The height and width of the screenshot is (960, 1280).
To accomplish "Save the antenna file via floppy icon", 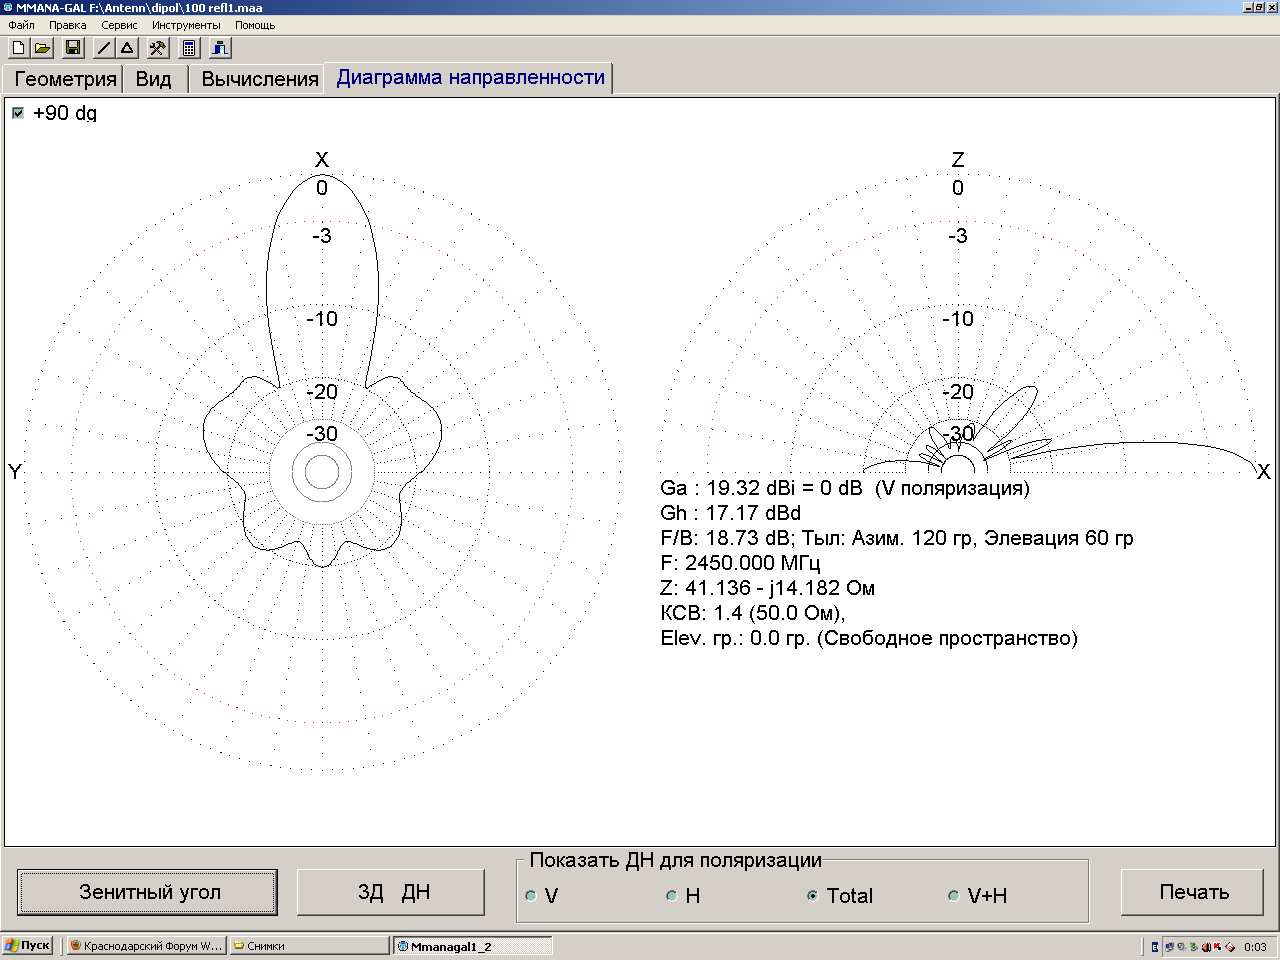I will click(x=72, y=48).
